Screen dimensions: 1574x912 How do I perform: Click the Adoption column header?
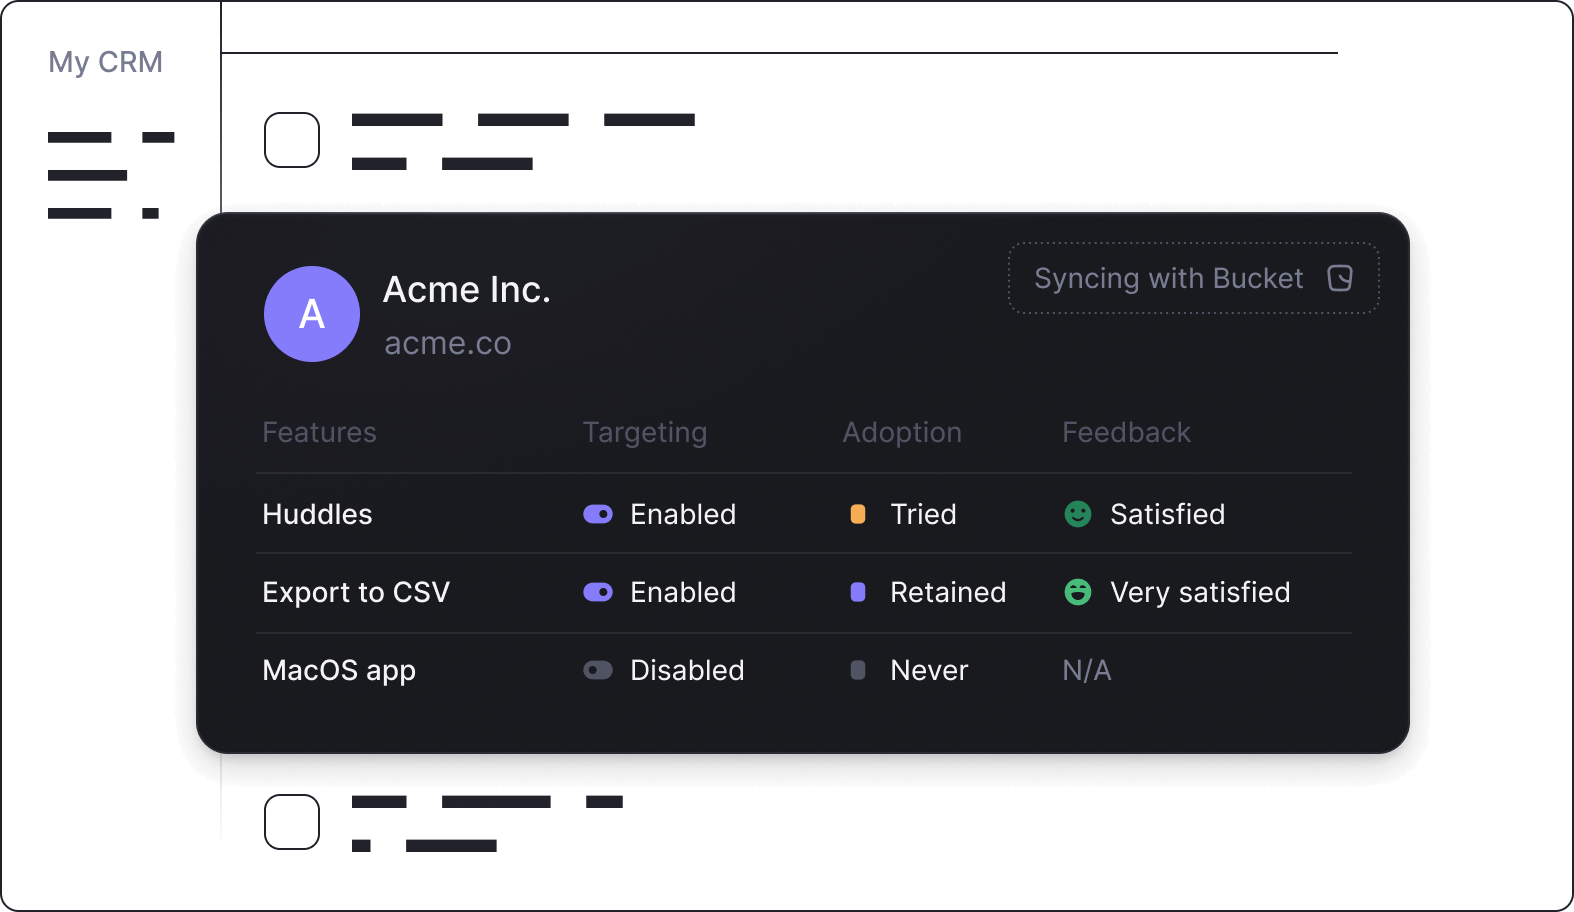click(x=902, y=433)
